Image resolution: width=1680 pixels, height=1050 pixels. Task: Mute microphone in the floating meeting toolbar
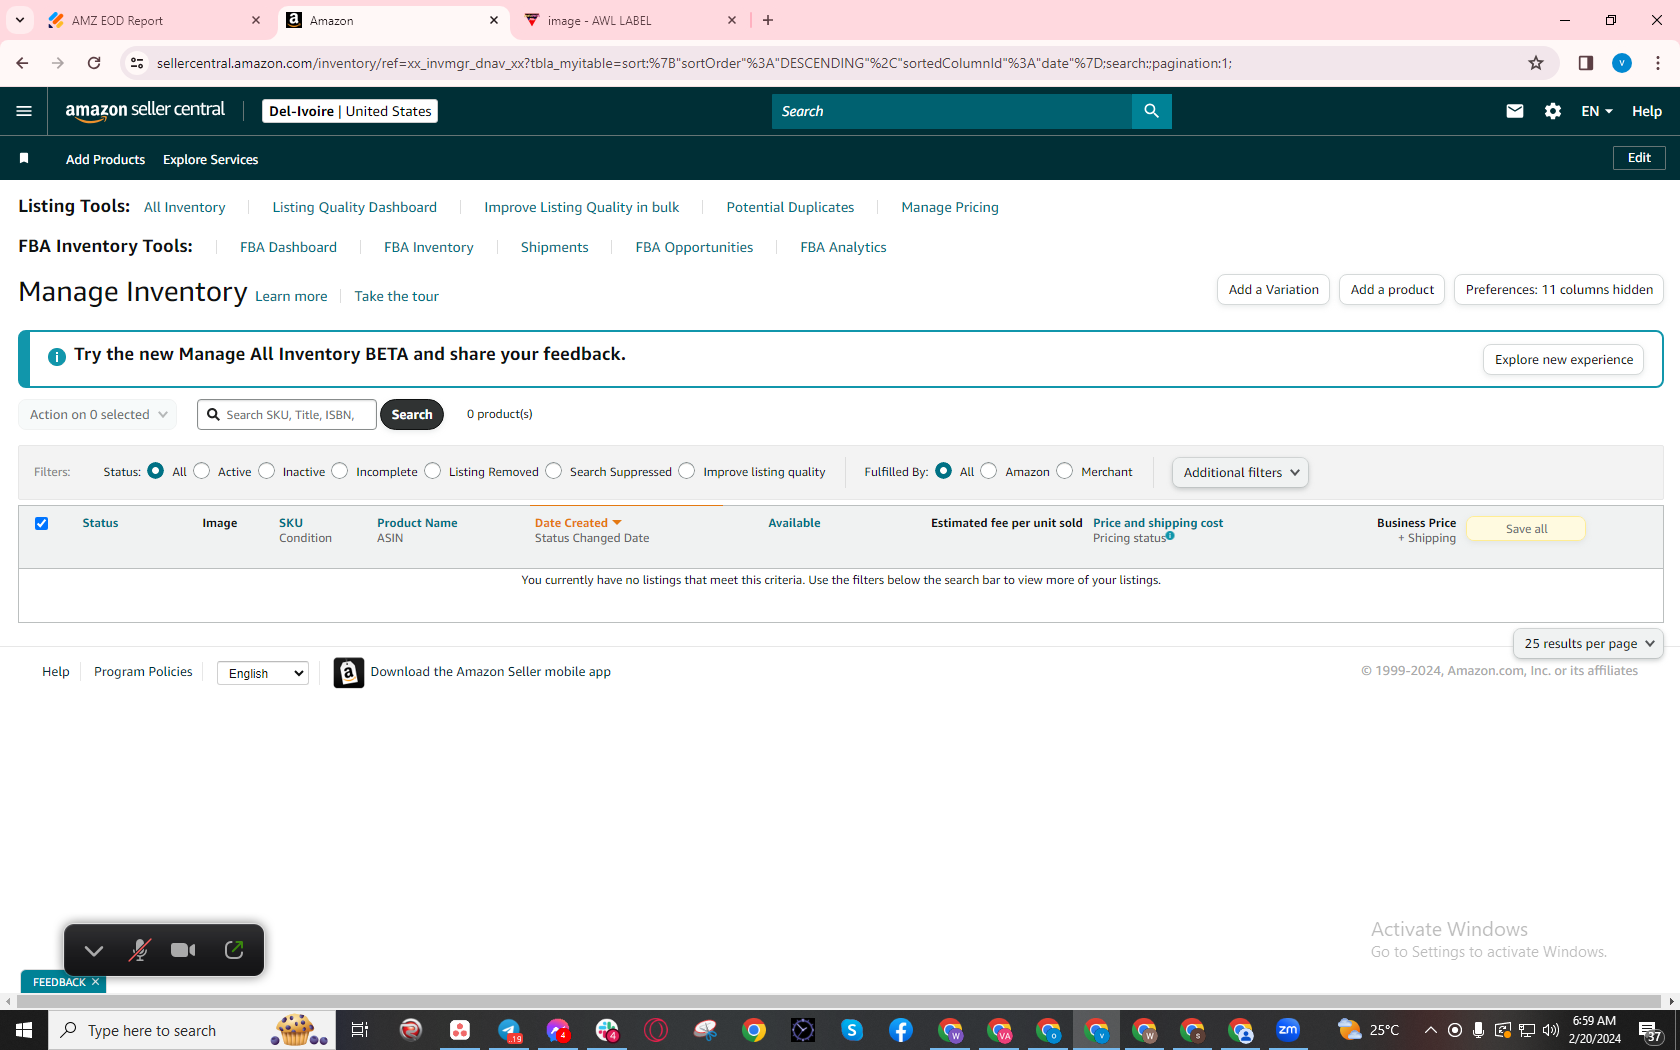click(x=139, y=950)
